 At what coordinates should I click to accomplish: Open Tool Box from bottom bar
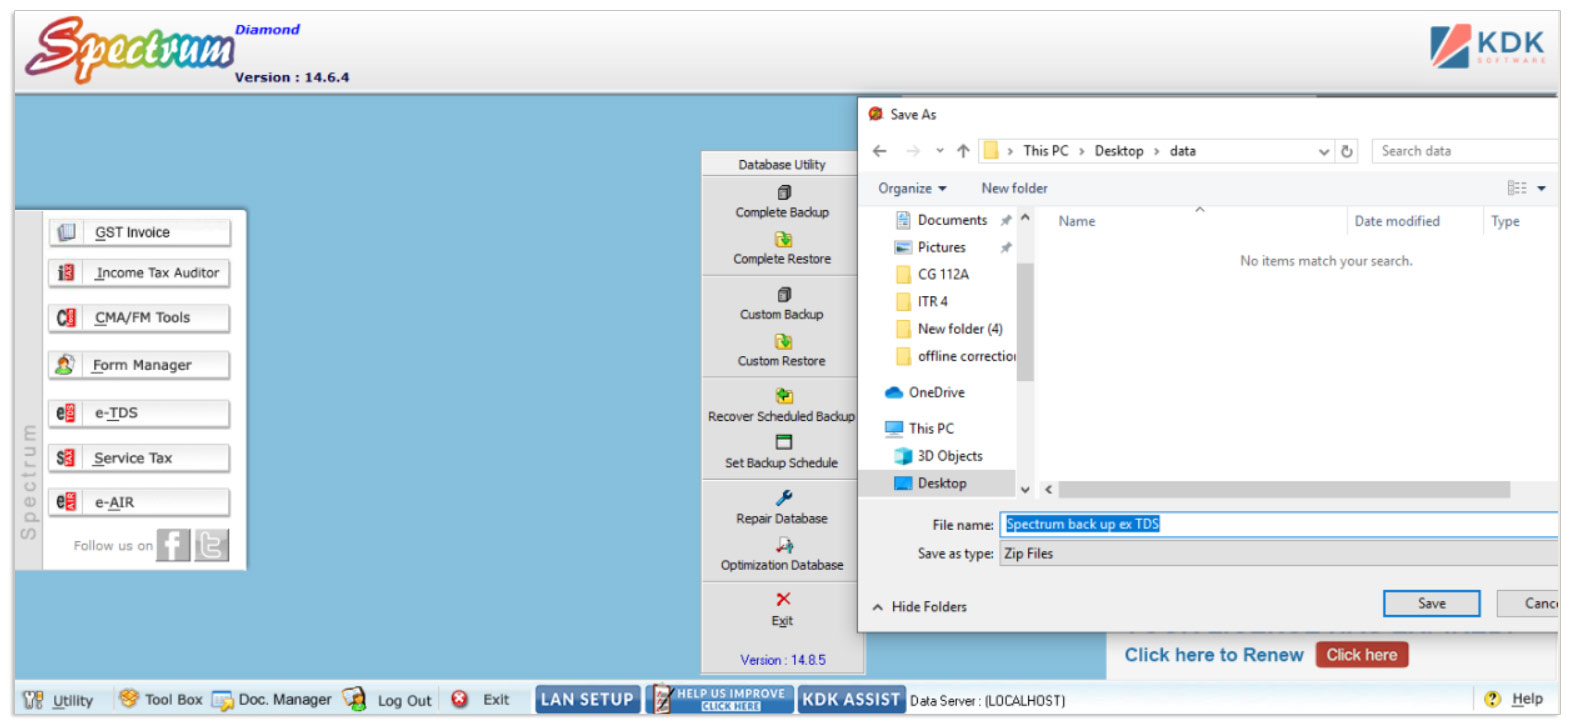coord(161,699)
